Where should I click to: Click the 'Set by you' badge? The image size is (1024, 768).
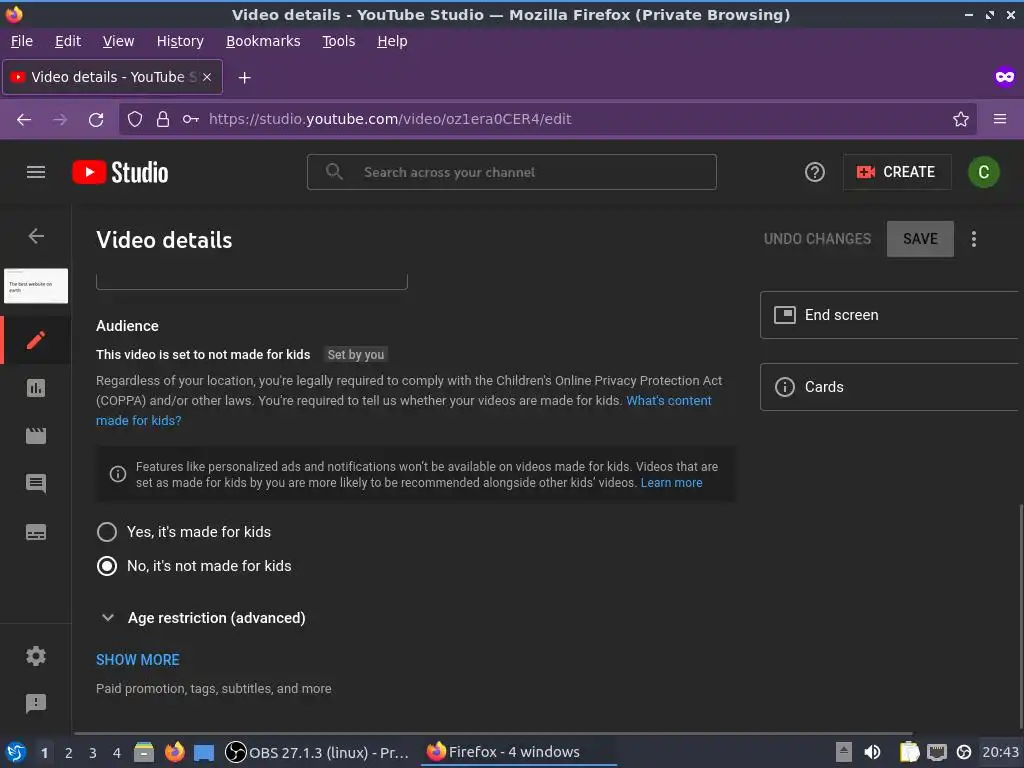356,355
